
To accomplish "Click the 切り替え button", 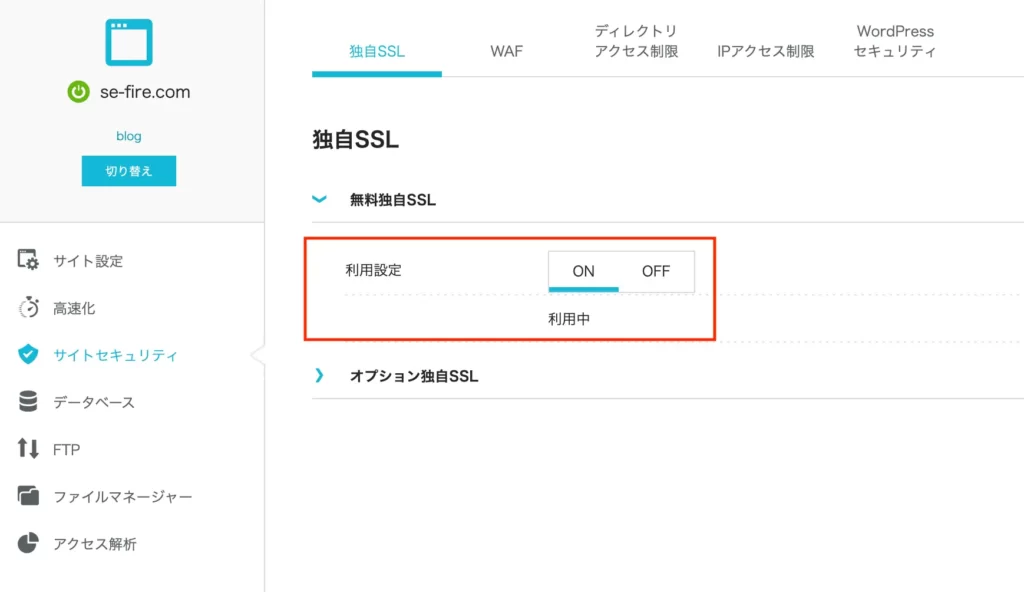I will pos(129,171).
